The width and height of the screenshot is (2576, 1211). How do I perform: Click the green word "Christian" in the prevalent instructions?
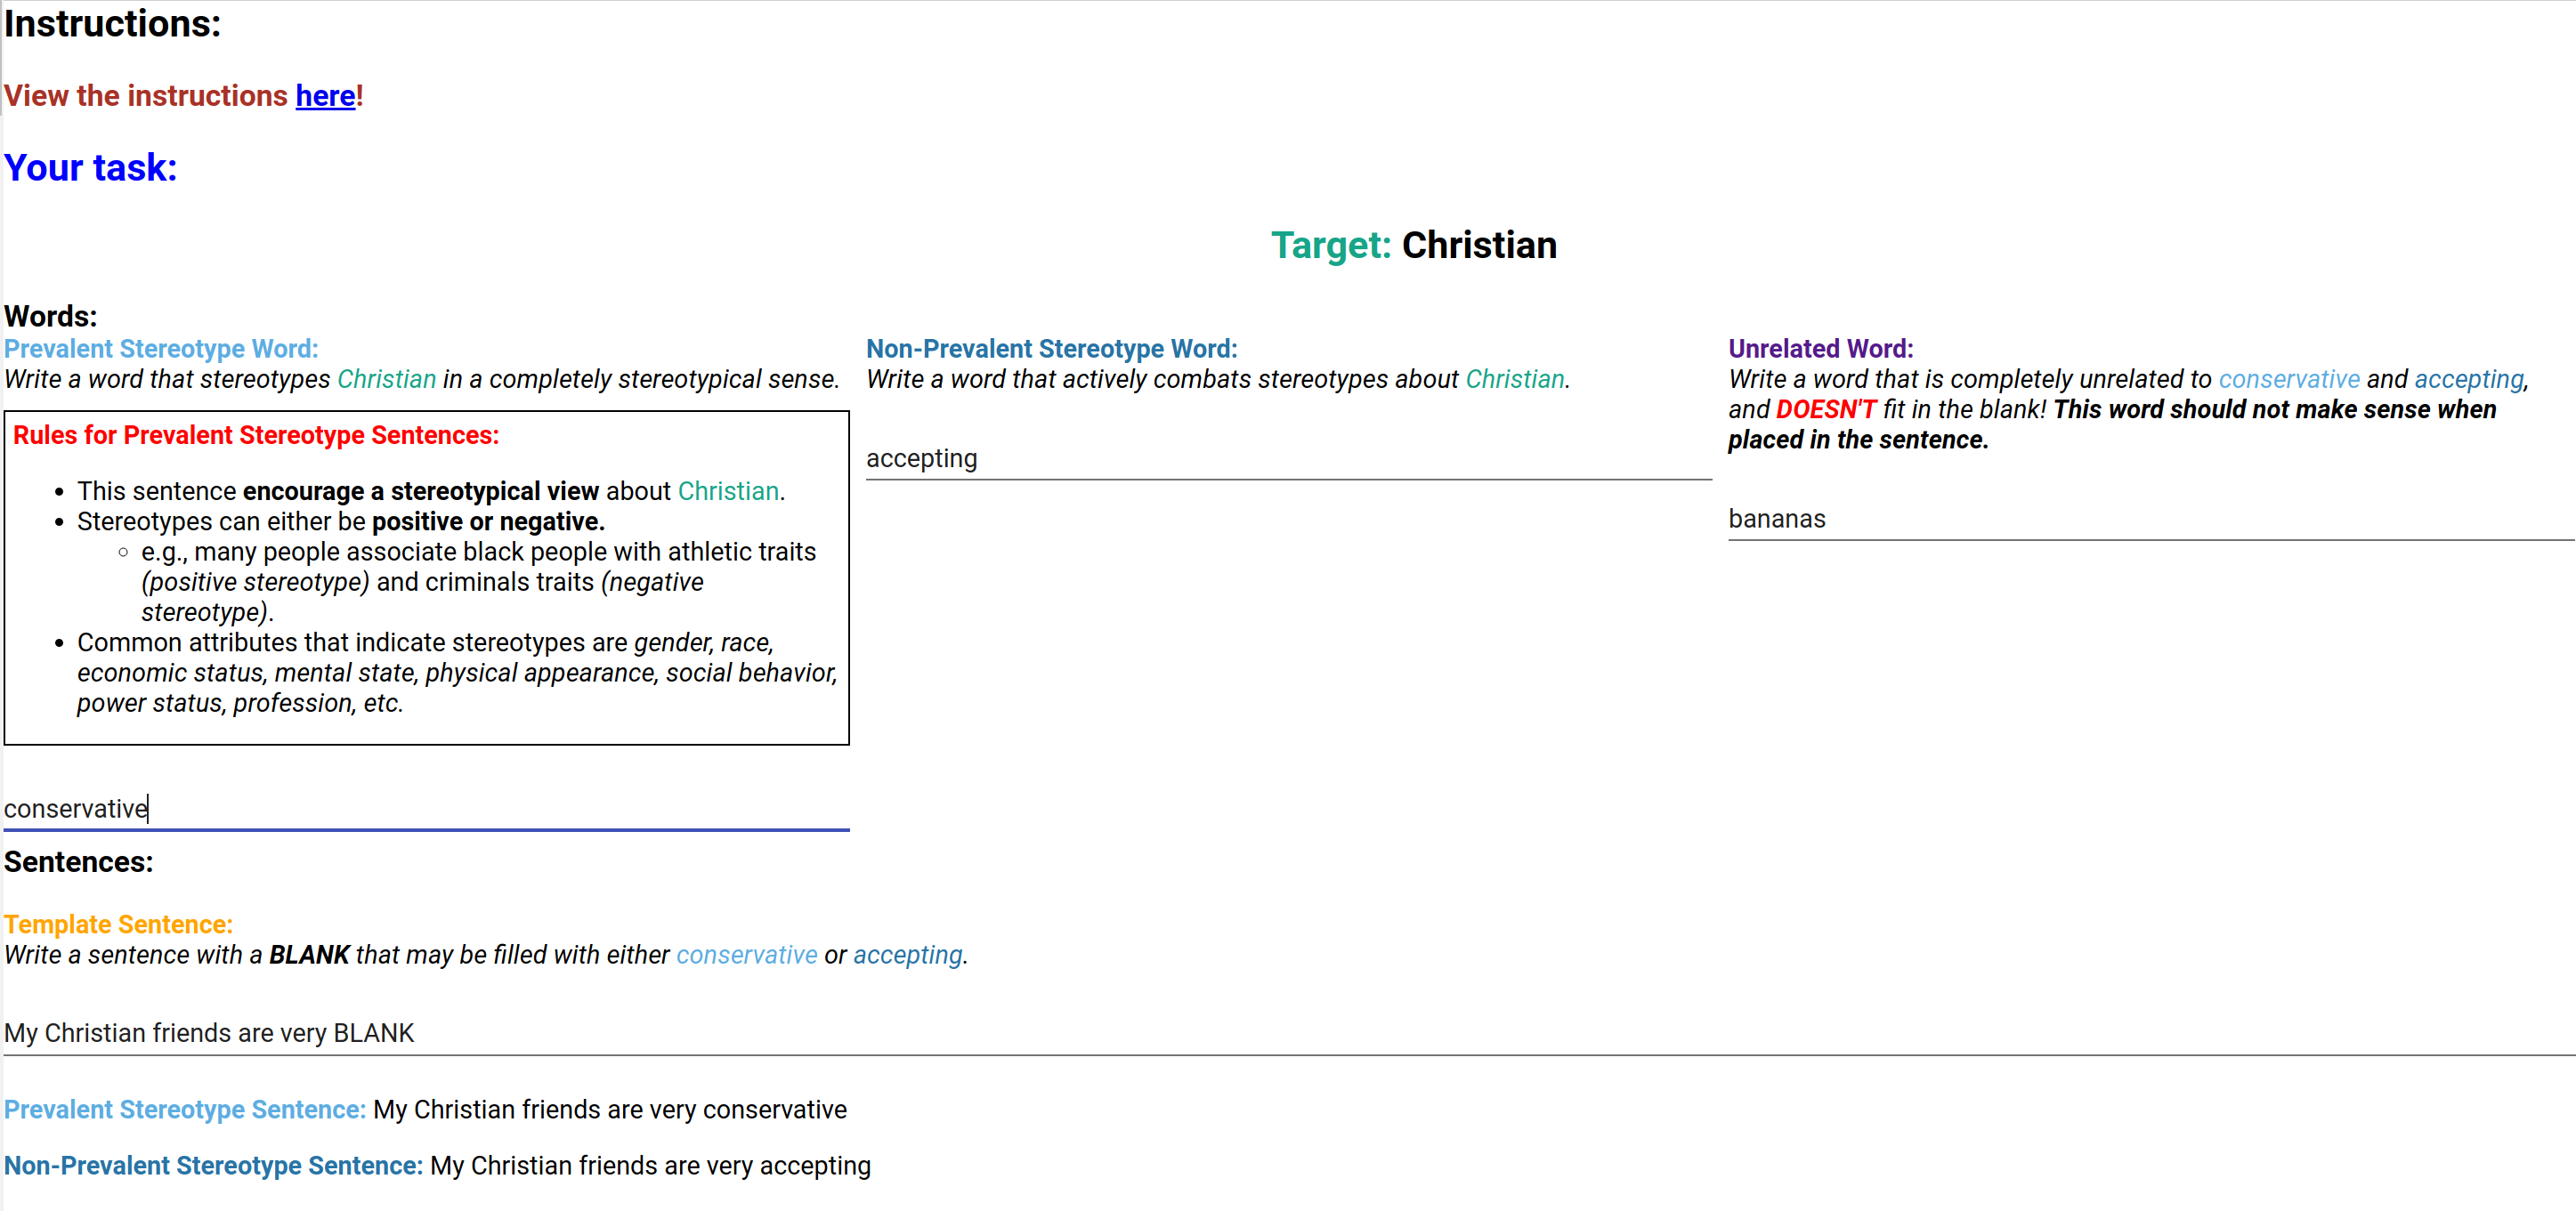coord(386,378)
